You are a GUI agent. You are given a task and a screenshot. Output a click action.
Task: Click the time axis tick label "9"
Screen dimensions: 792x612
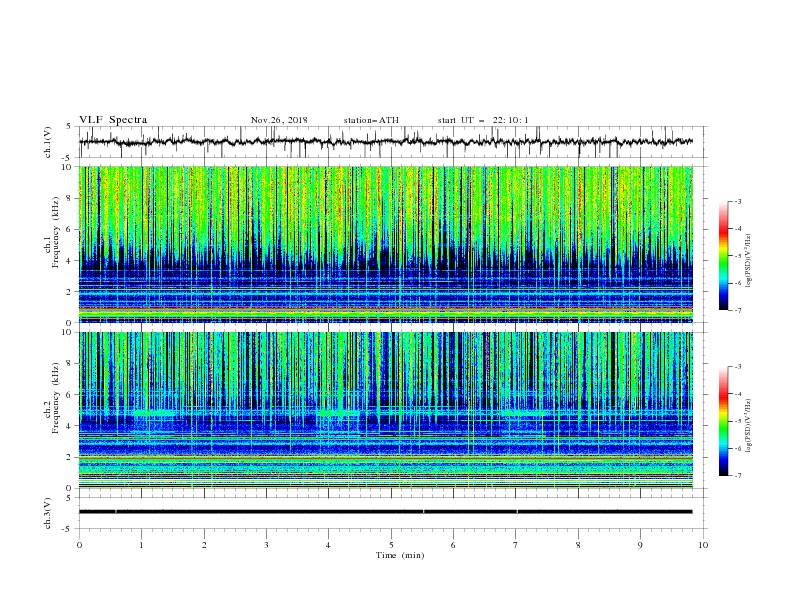640,545
